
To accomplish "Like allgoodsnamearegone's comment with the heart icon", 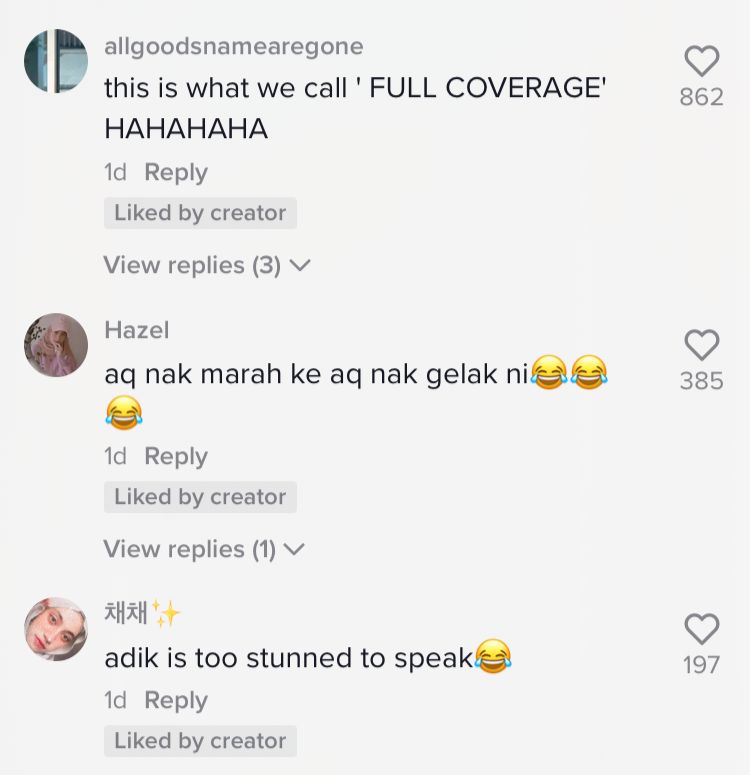I will [x=702, y=61].
